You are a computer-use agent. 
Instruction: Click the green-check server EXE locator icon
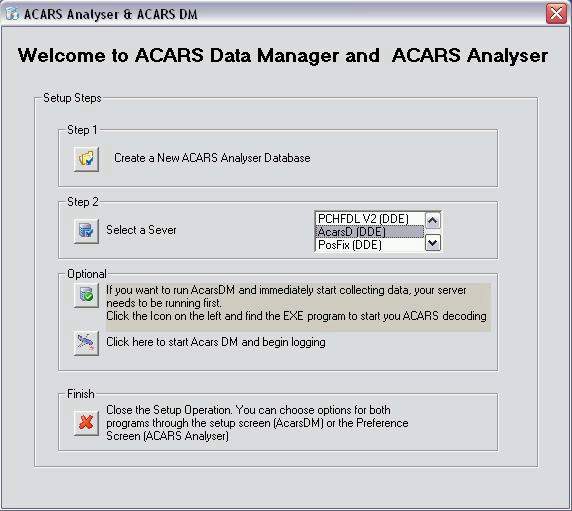pos(86,295)
